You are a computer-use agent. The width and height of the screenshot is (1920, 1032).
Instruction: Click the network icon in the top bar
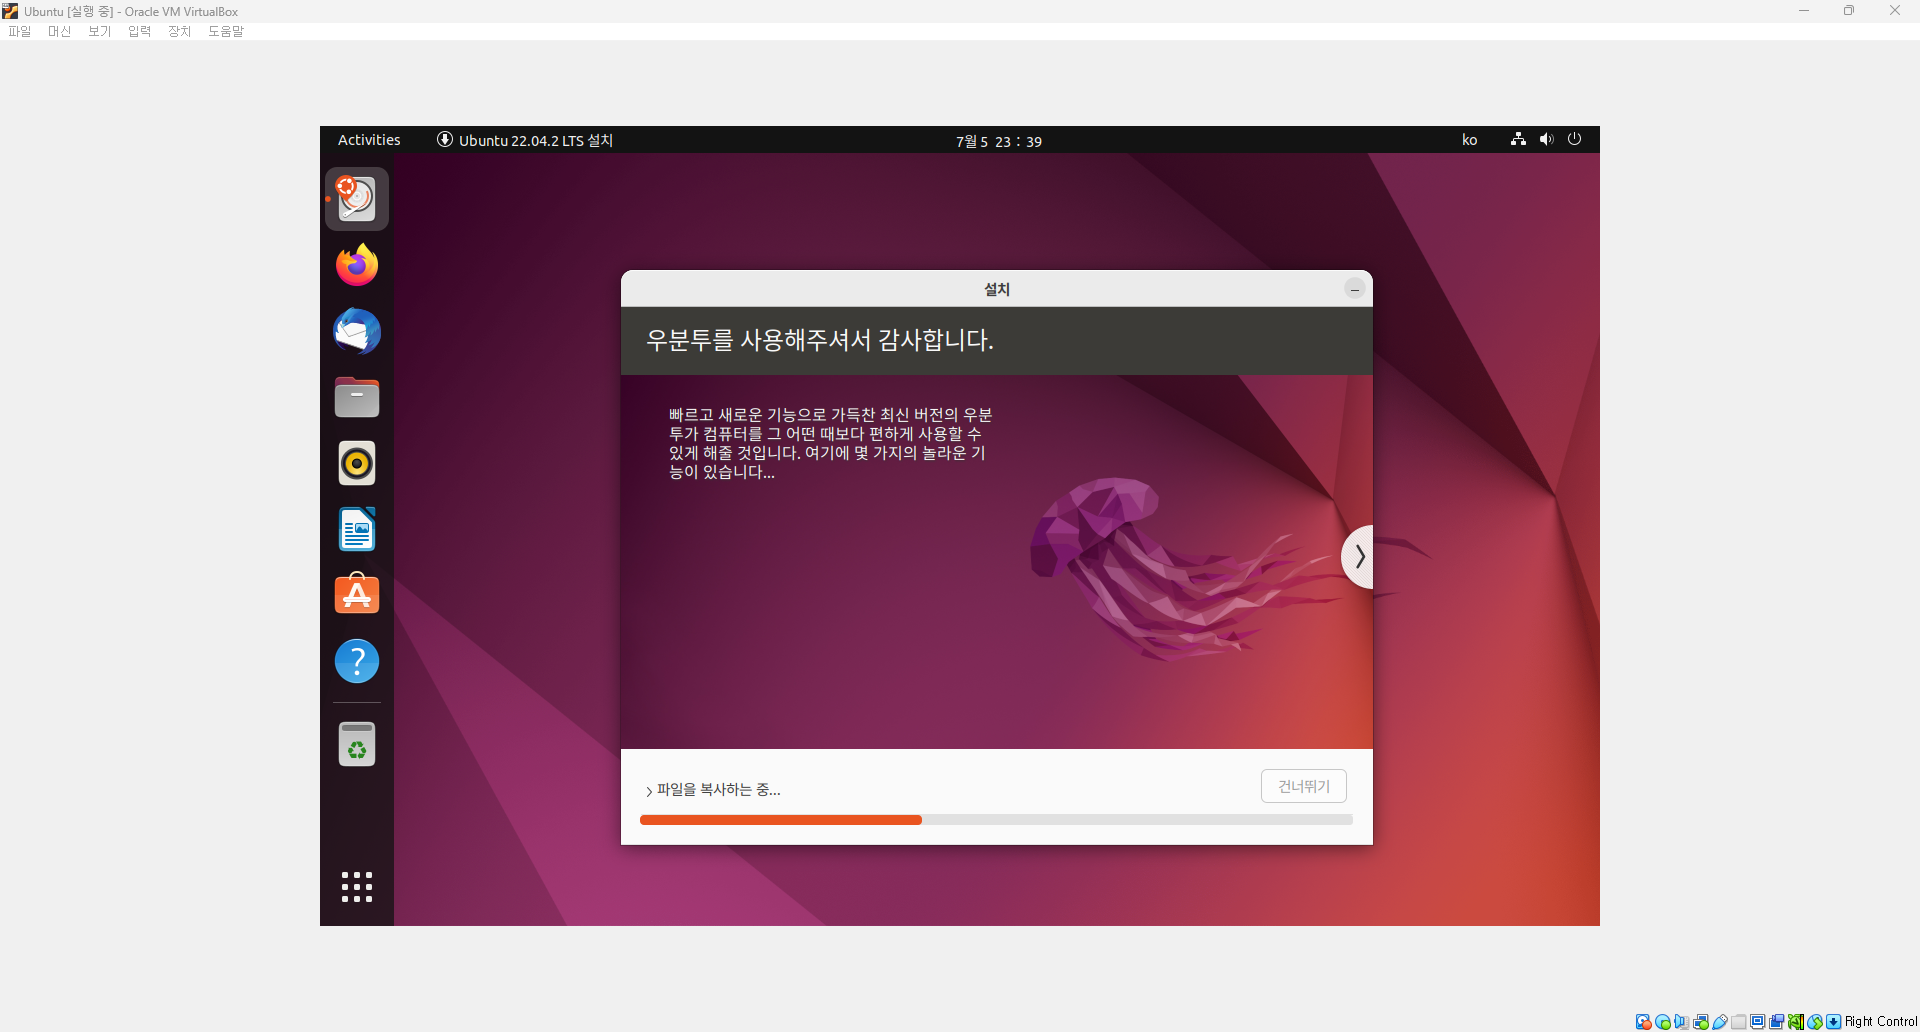[x=1518, y=139]
